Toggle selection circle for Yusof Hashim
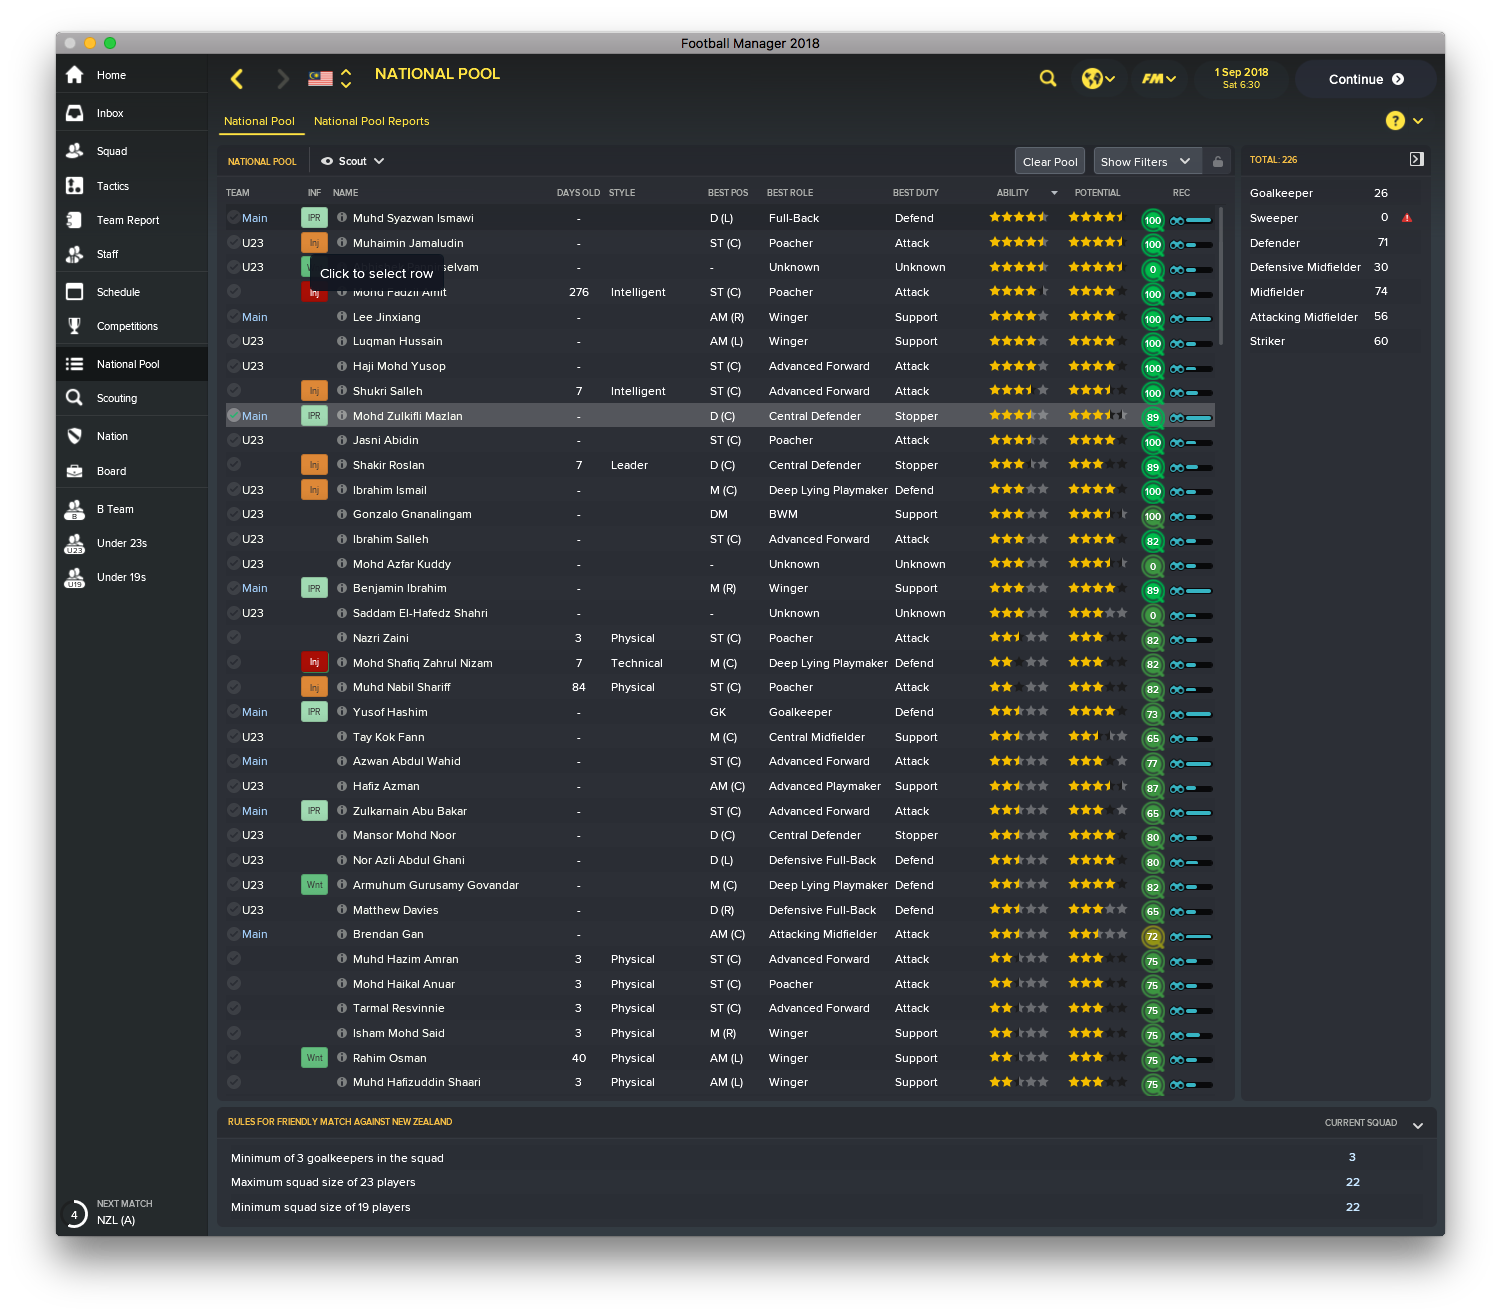 click(234, 712)
